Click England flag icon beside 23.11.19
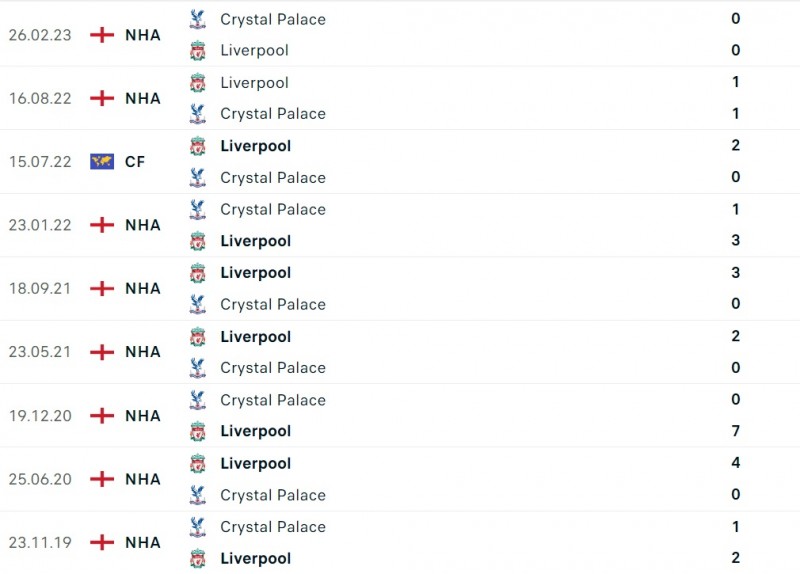Screen dimensions: 800x574 click(x=102, y=542)
